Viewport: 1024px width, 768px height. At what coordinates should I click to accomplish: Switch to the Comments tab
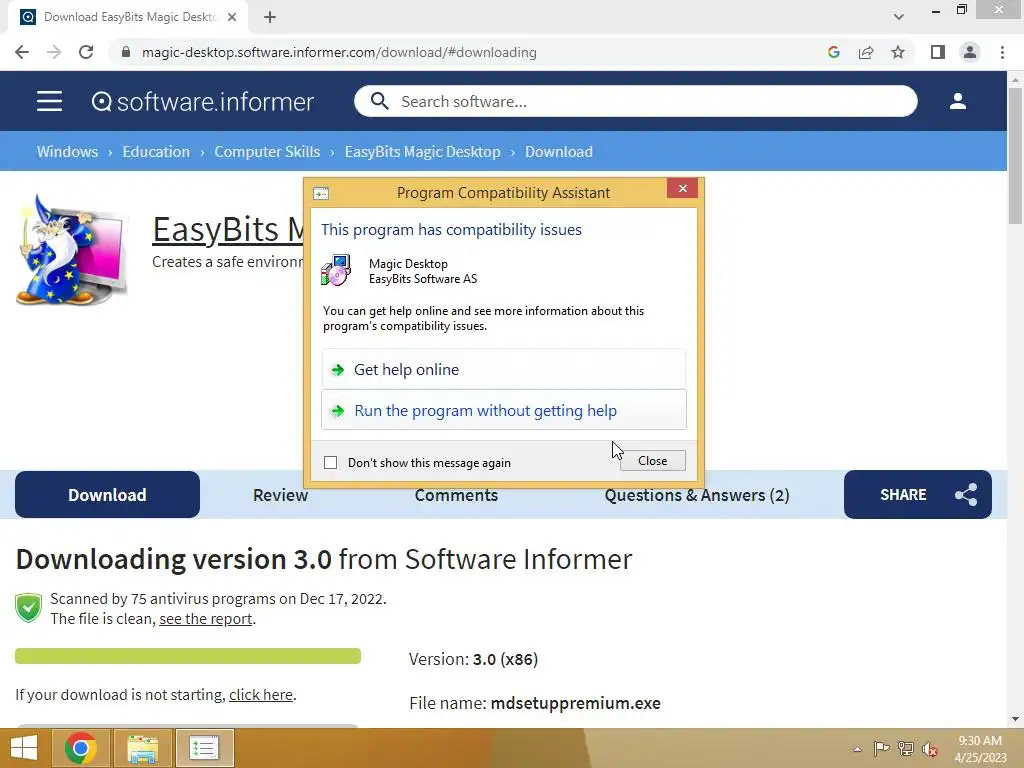tap(456, 495)
